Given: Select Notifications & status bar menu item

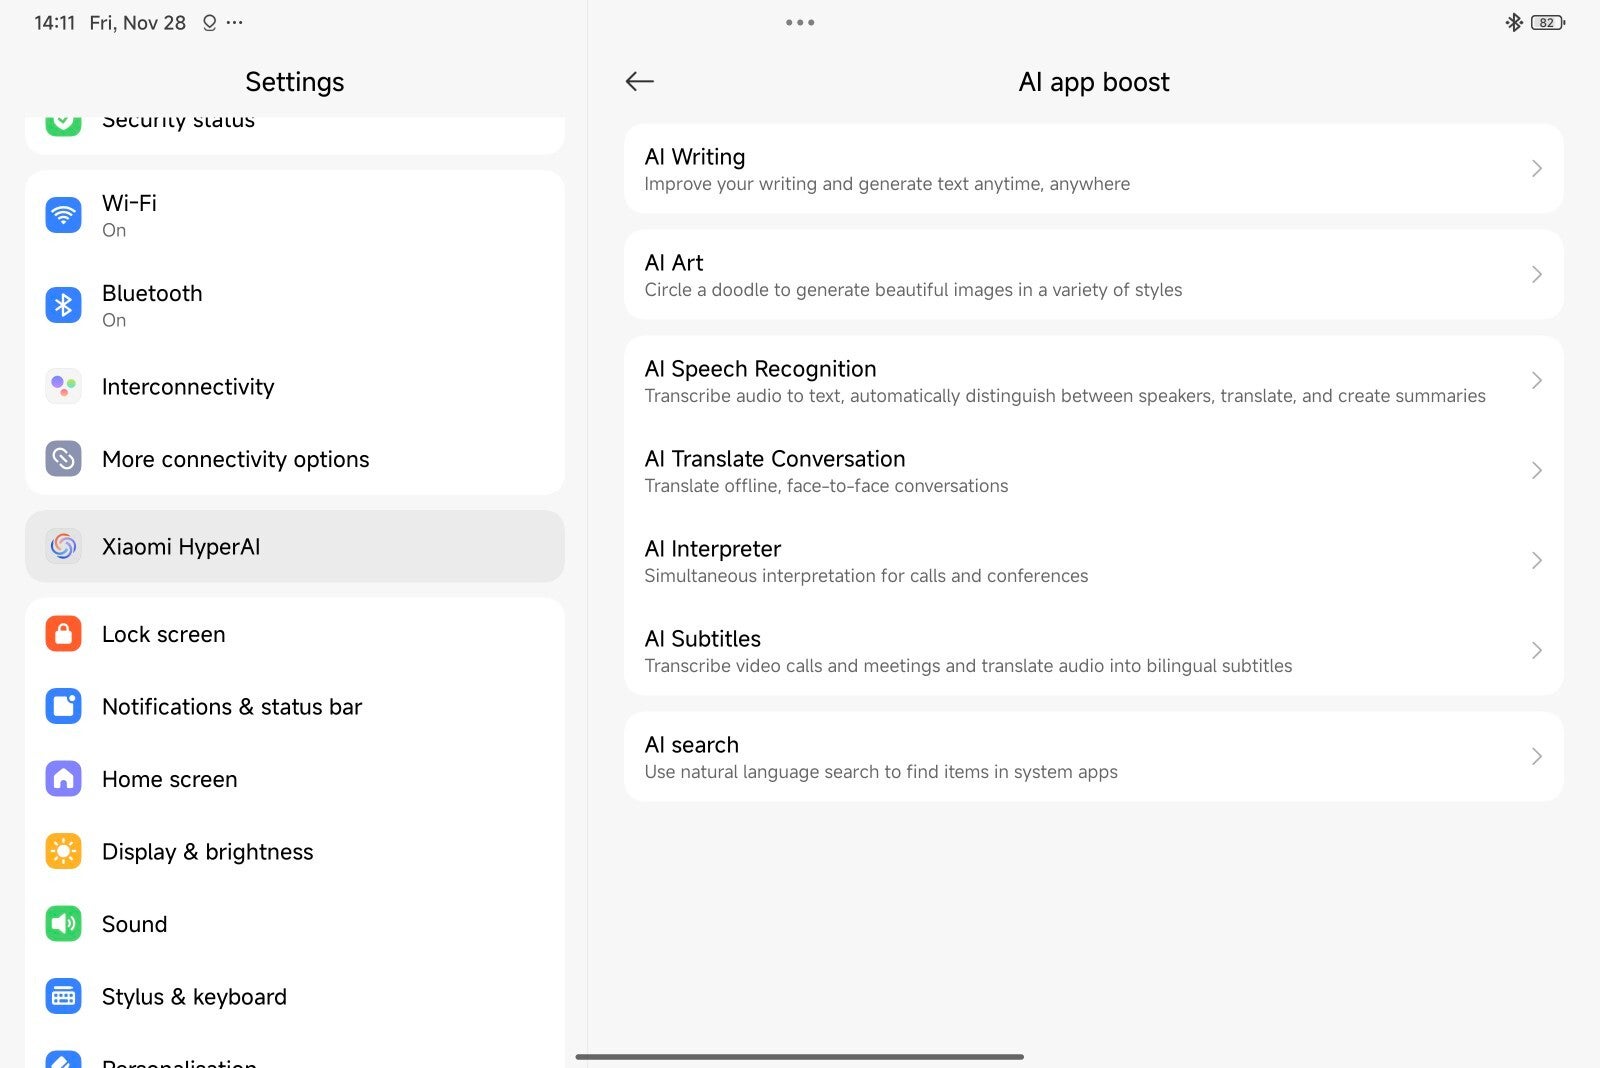Looking at the screenshot, I should pos(232,707).
